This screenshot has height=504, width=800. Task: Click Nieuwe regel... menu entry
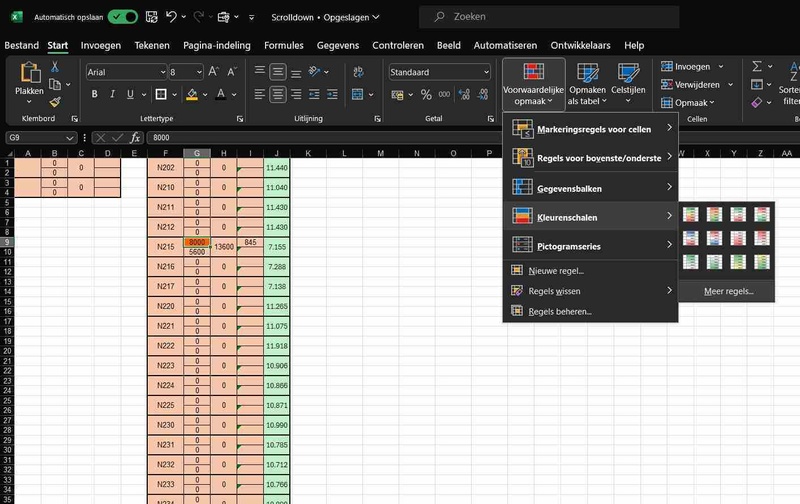(590, 270)
